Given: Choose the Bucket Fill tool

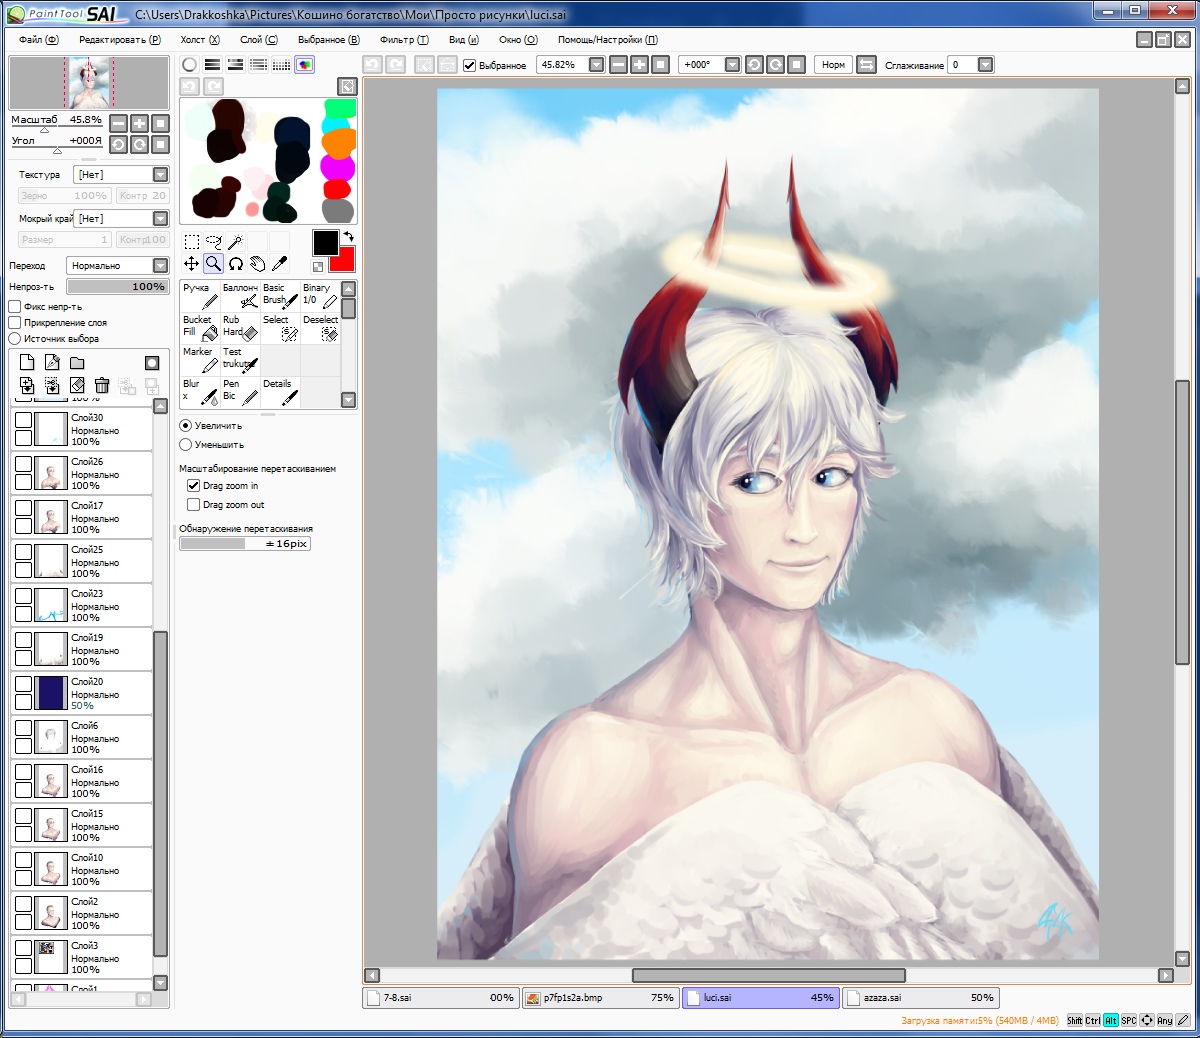Looking at the screenshot, I should click(x=200, y=327).
